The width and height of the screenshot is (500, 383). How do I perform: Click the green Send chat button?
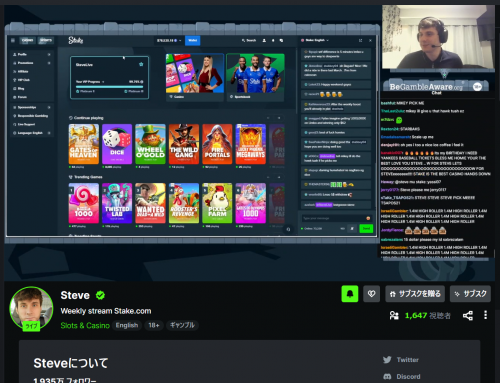(366, 228)
